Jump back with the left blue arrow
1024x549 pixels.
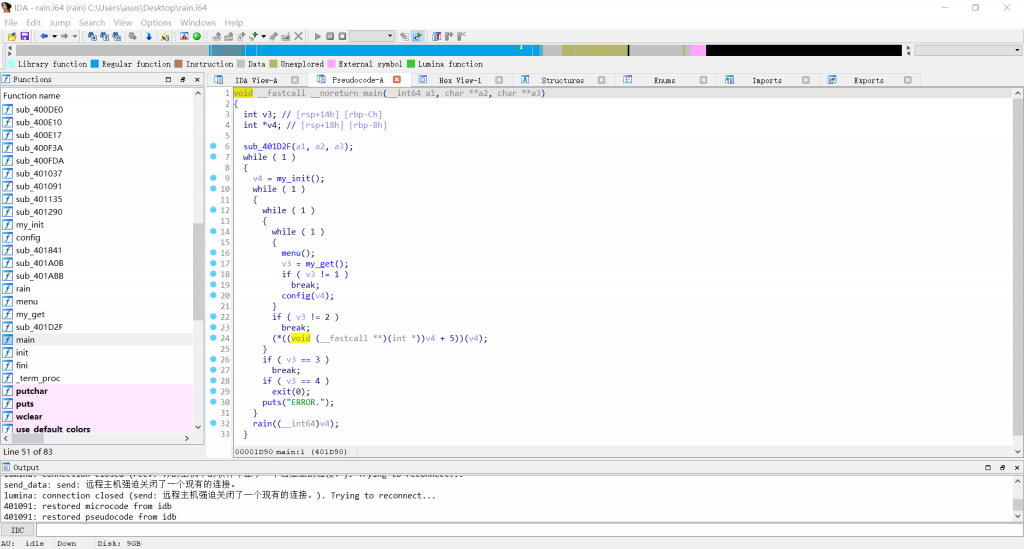tap(44, 37)
